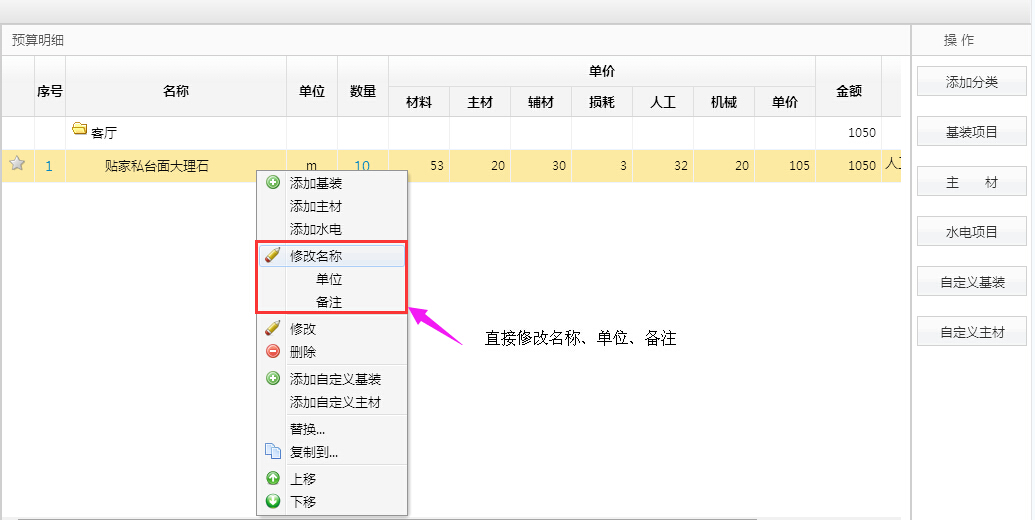The width and height of the screenshot is (1035, 520).
Task: Click the star icon on row 1
Action: tap(17, 165)
